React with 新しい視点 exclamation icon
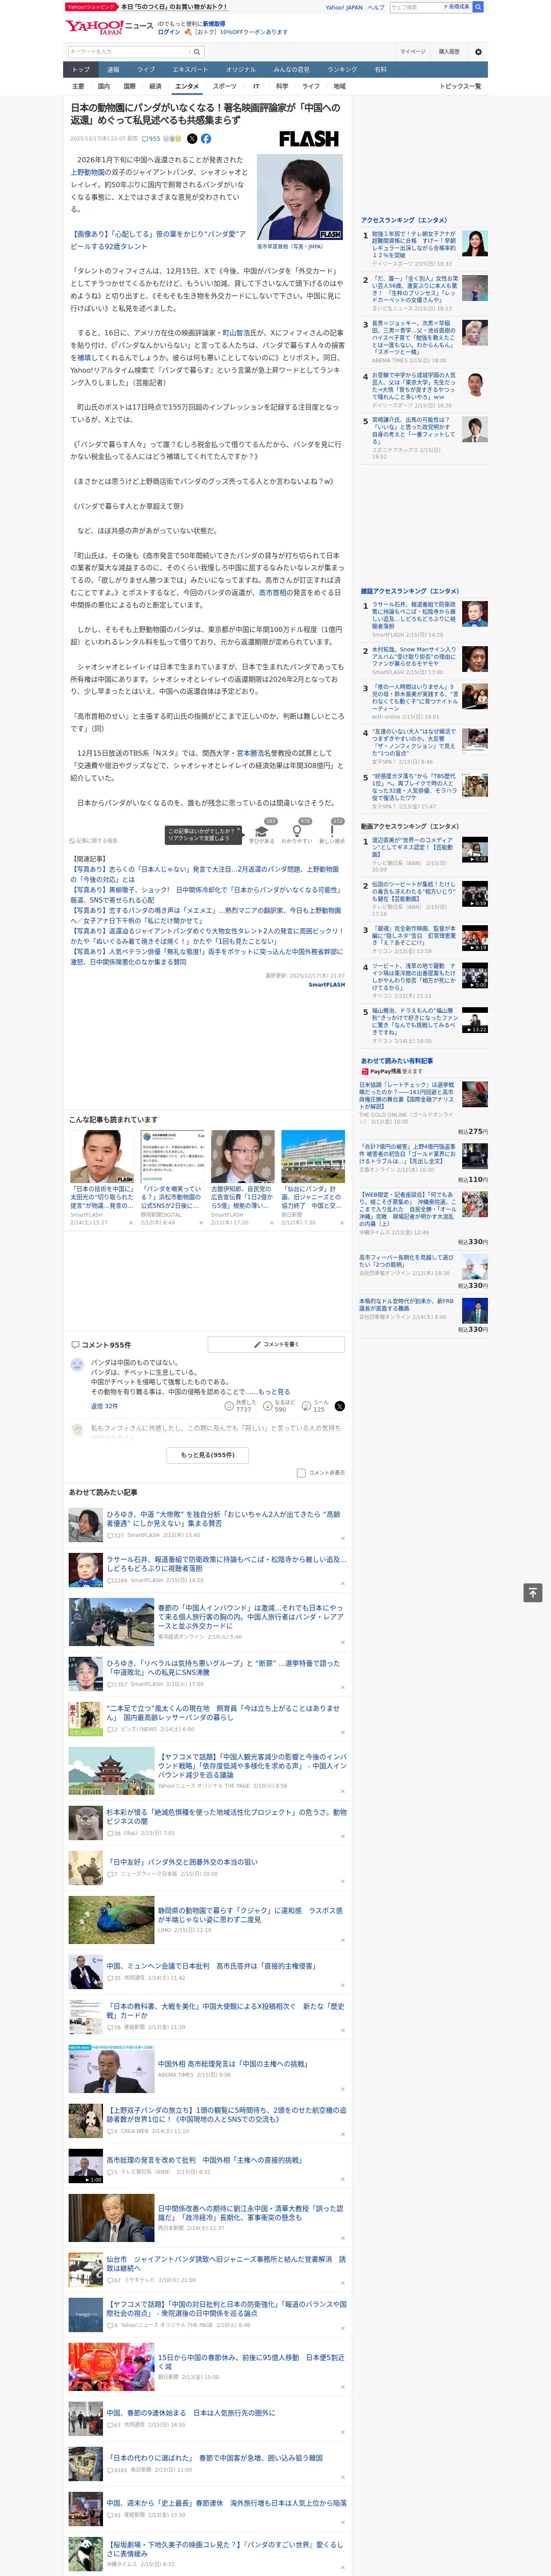This screenshot has width=551, height=2576. pos(332,831)
